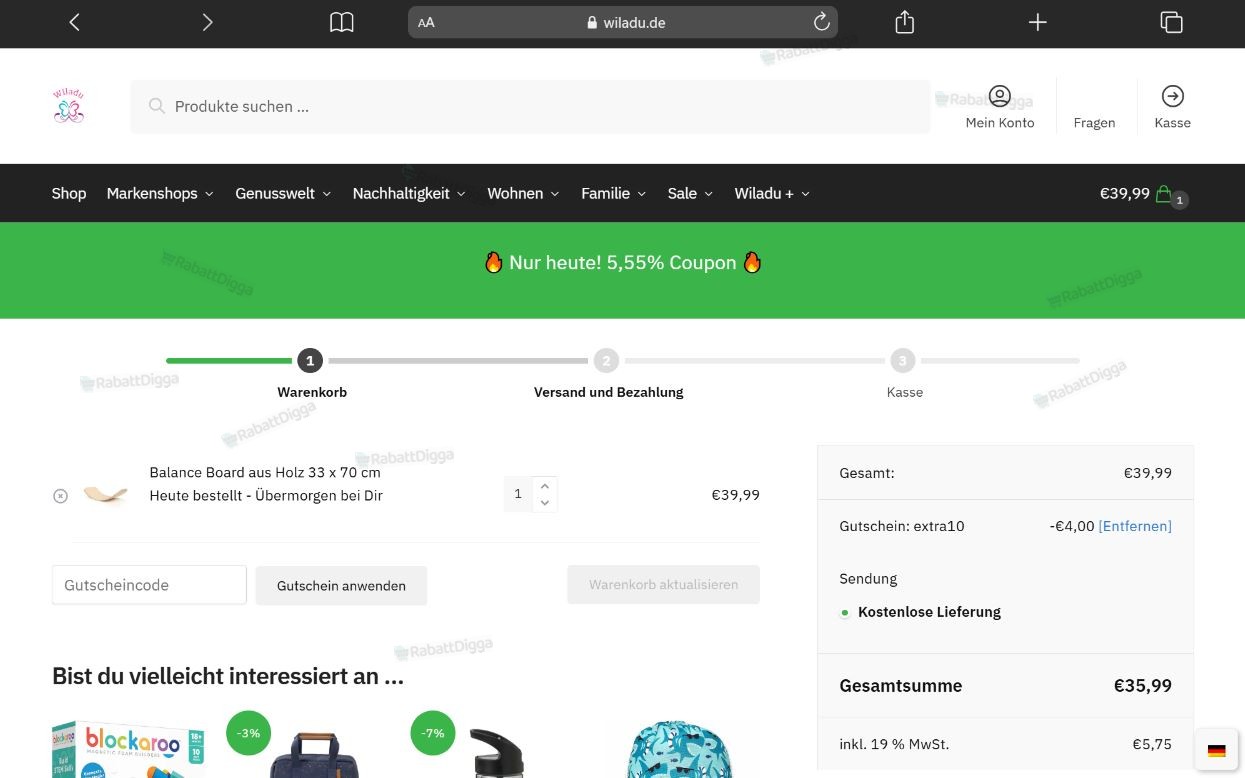Open Balance Board product thumbnail
The height and width of the screenshot is (778, 1245).
tap(105, 494)
